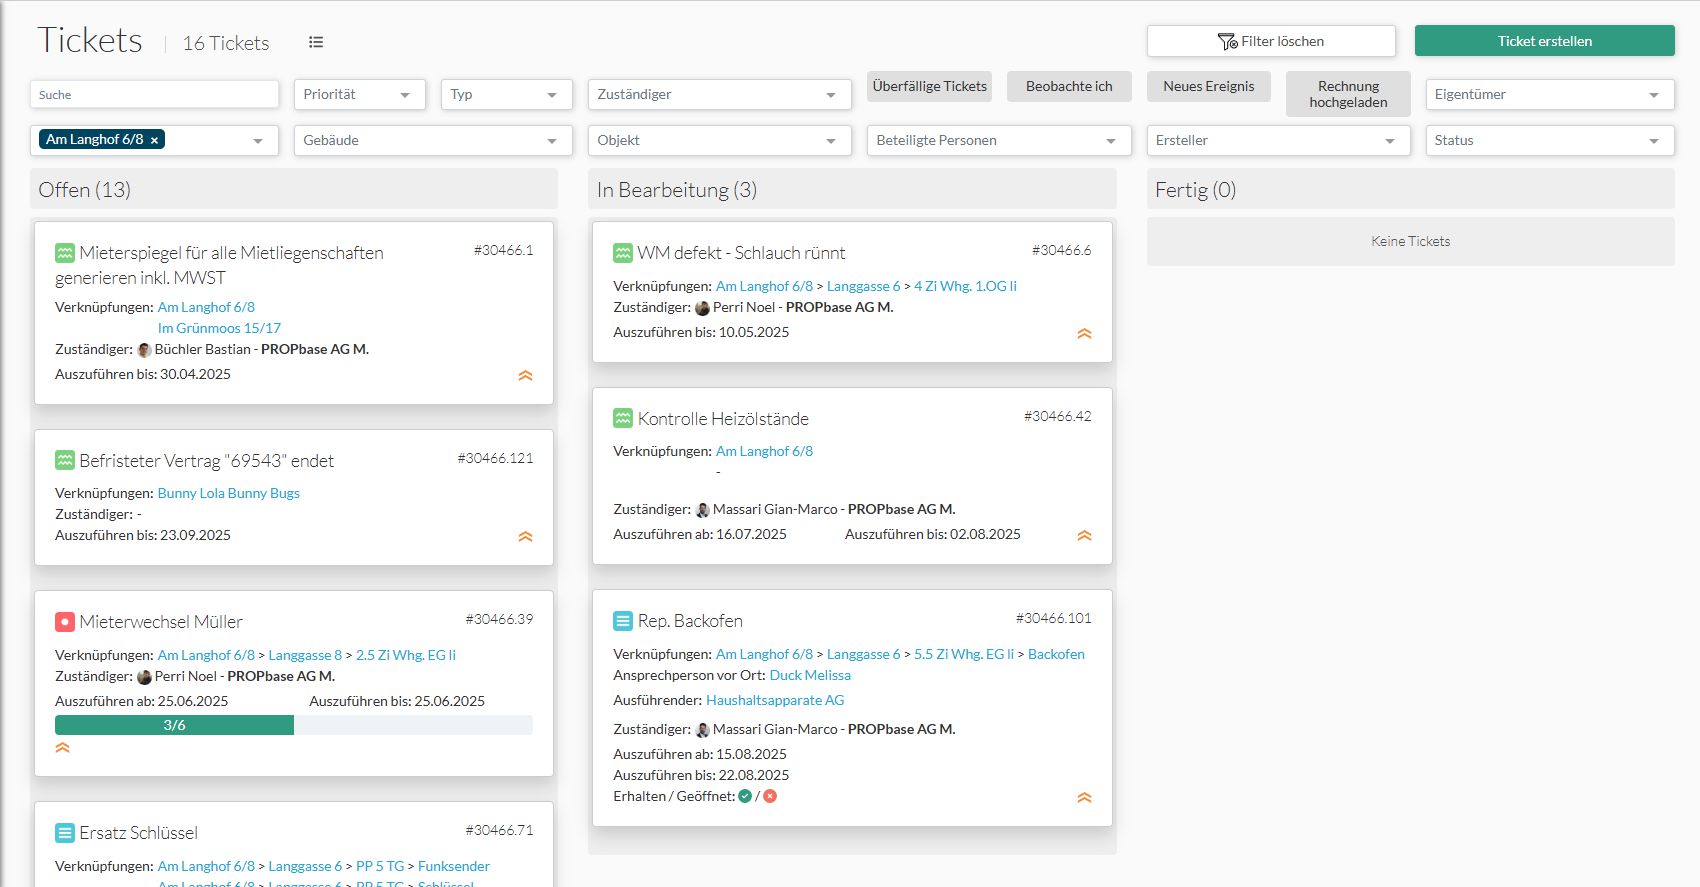This screenshot has width=1700, height=887.
Task: Click blue list icon on Rep. Backofen ticket
Action: click(623, 621)
